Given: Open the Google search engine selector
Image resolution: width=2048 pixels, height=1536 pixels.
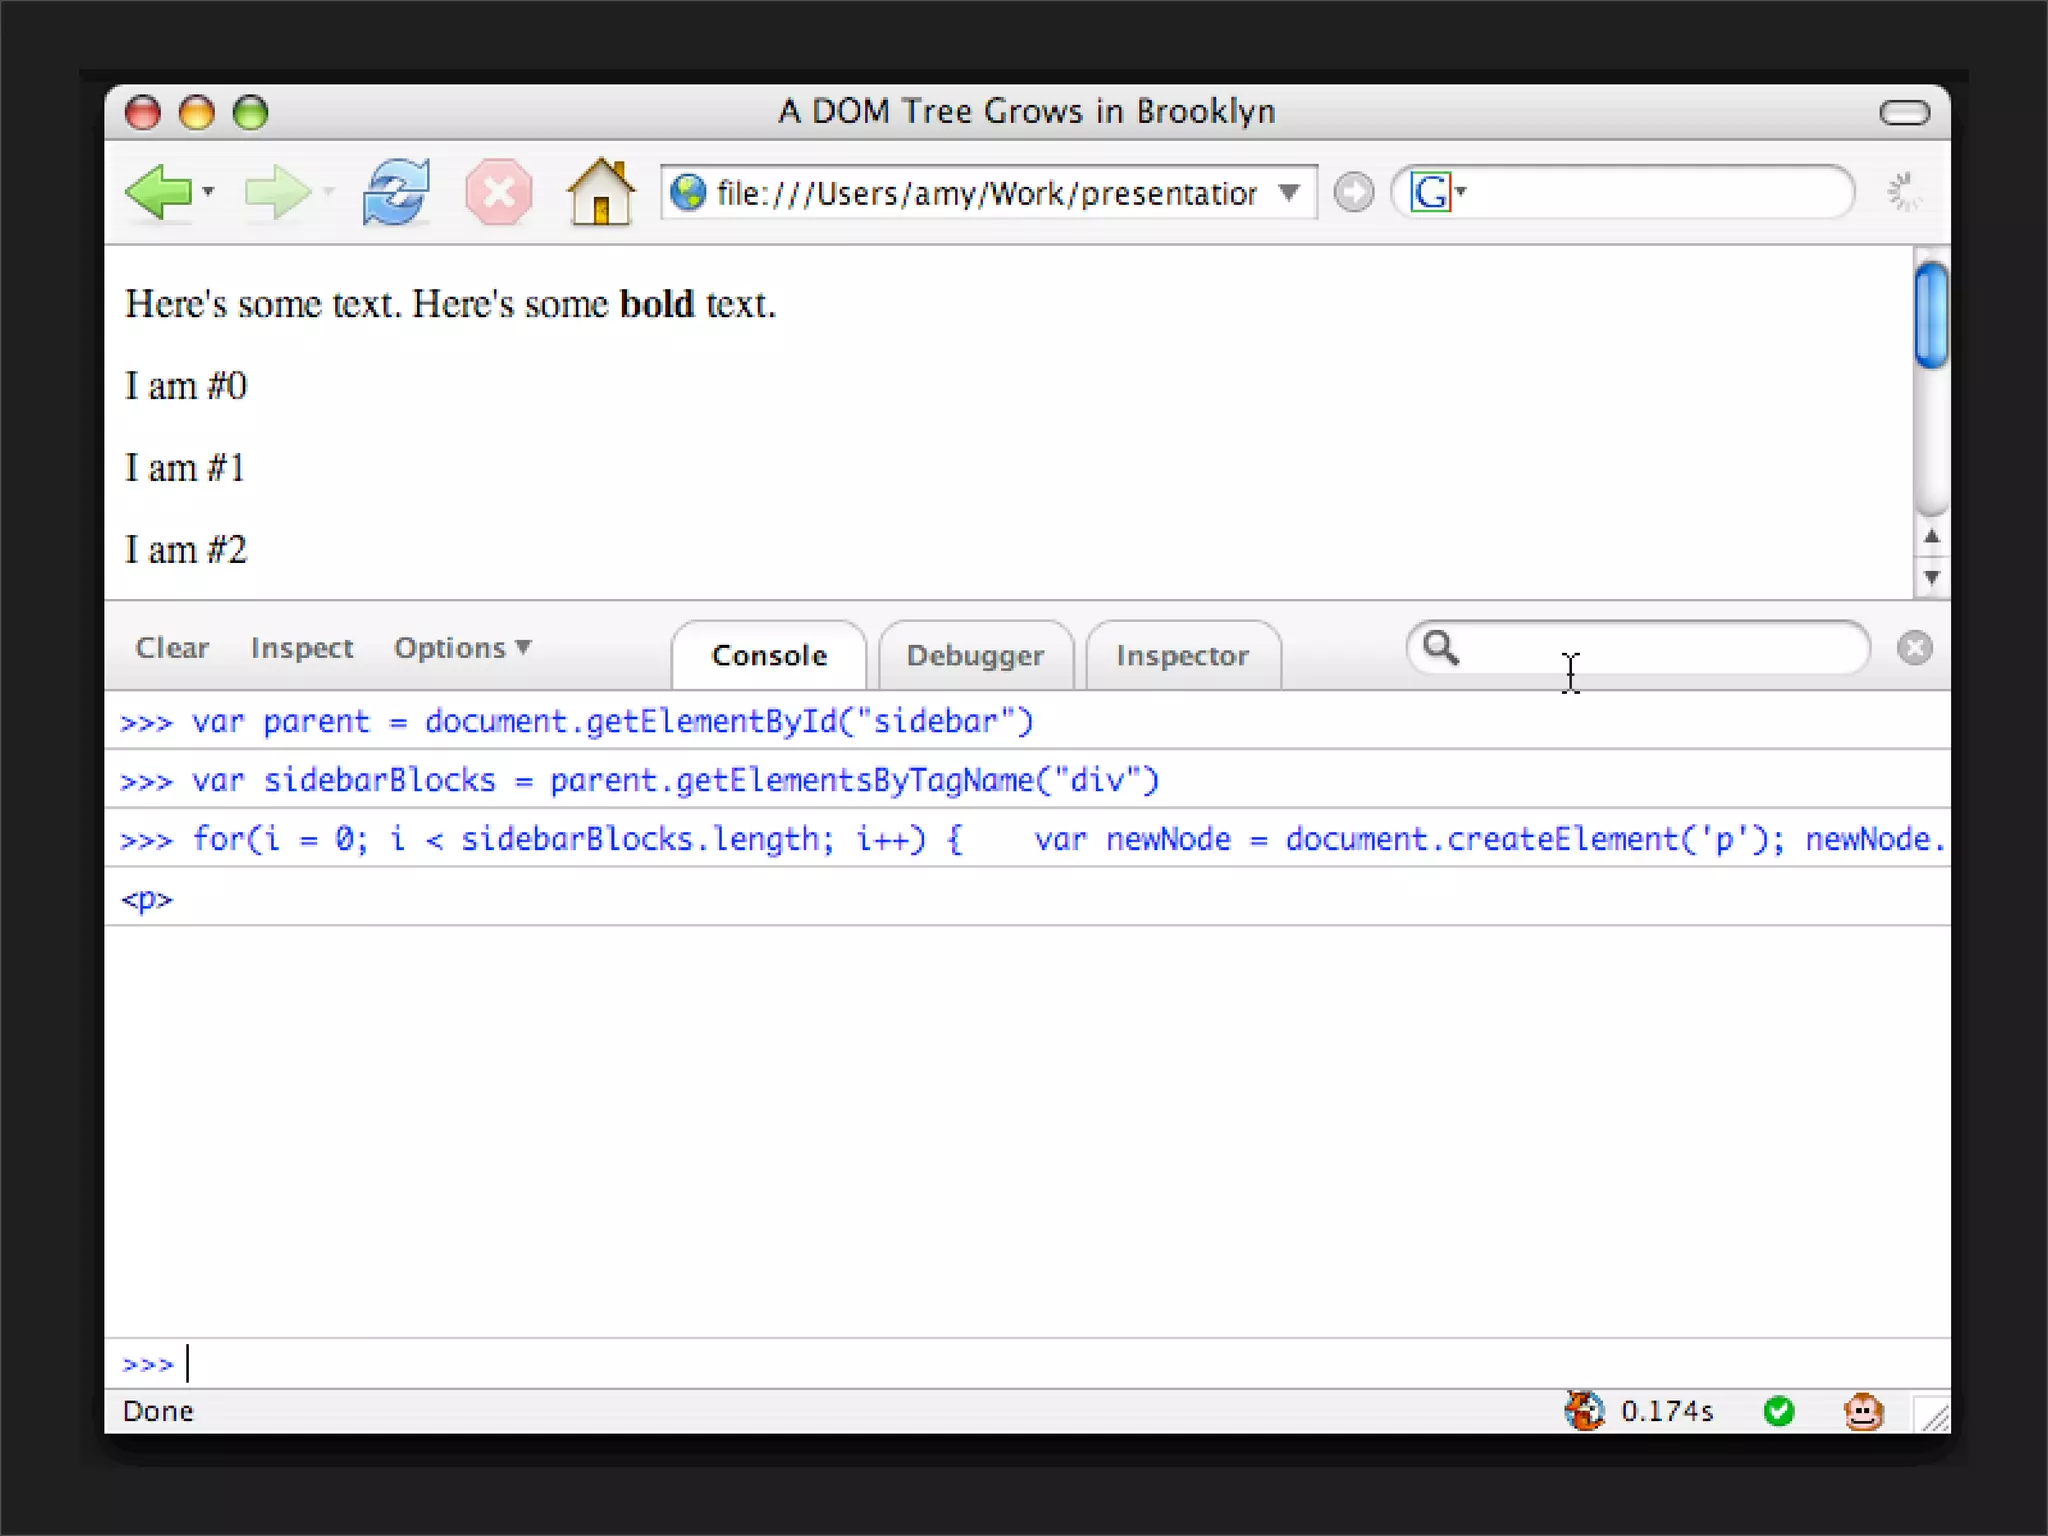Looking at the screenshot, I should click(x=1438, y=192).
